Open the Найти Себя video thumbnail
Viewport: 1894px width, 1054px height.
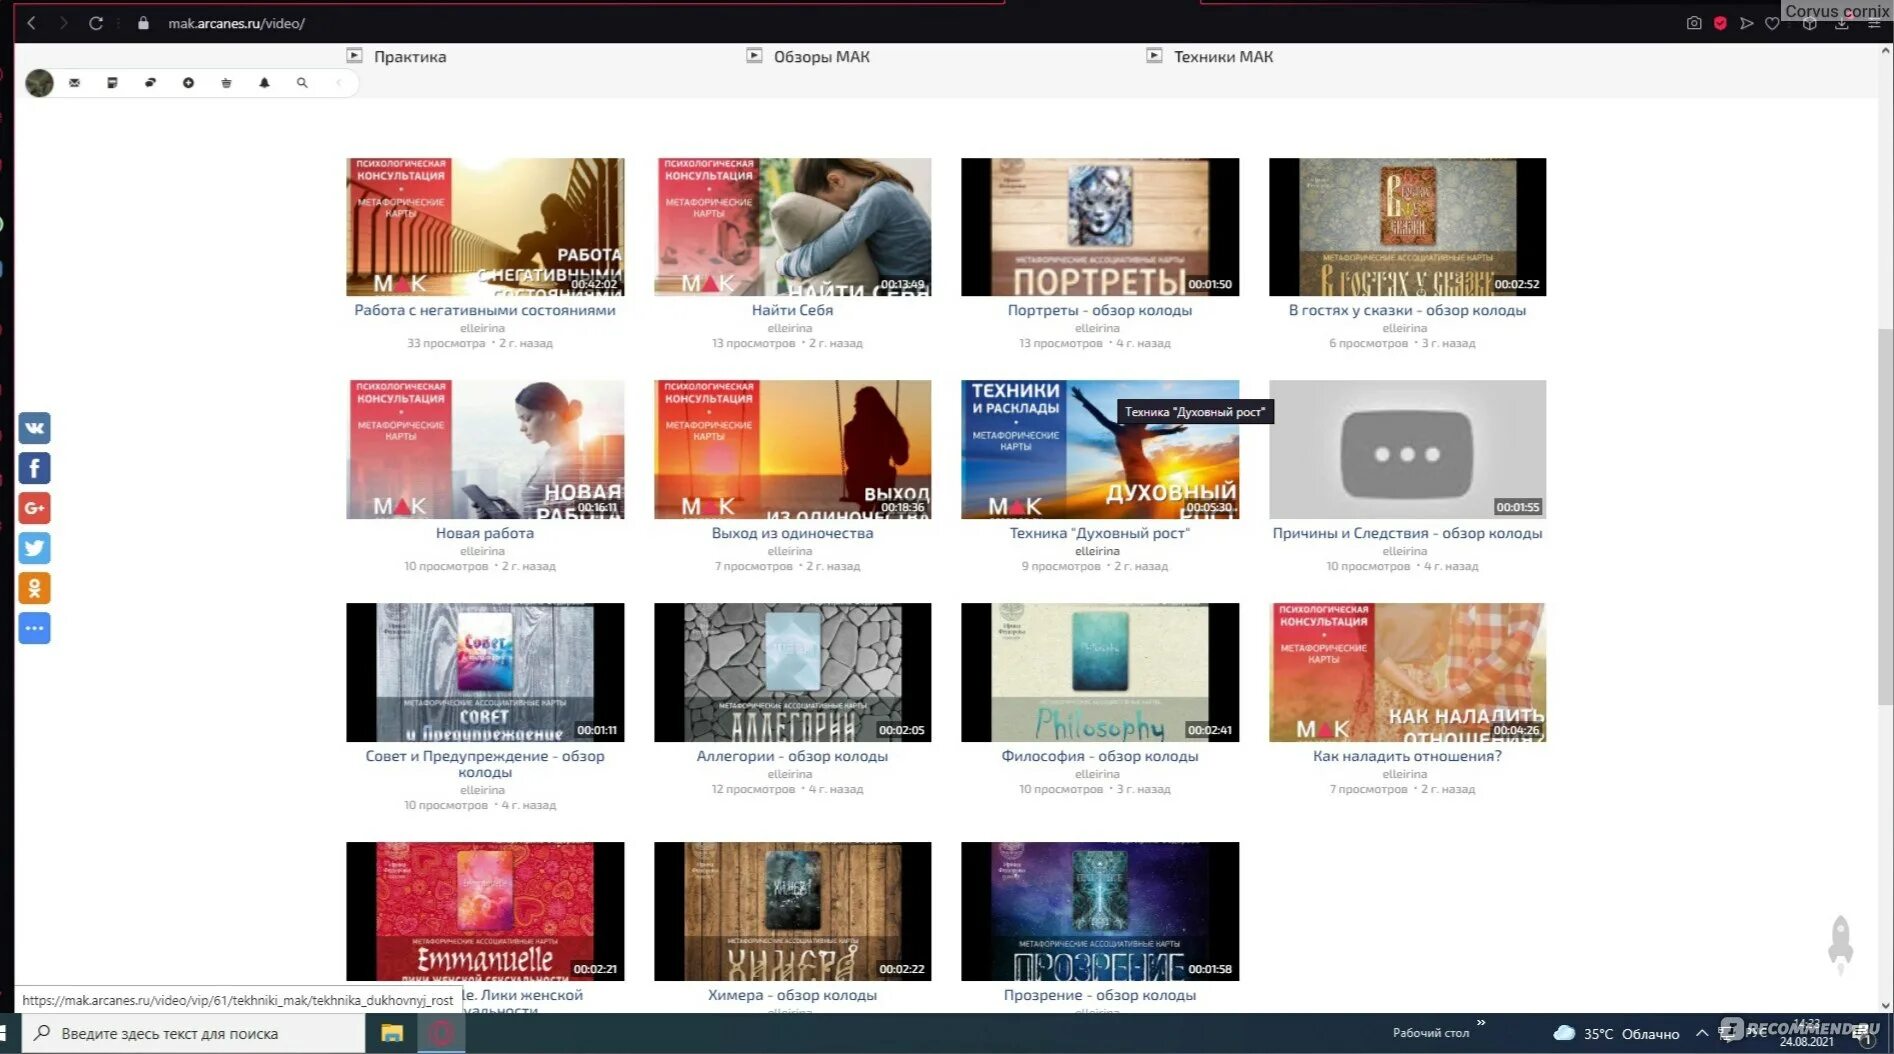click(793, 227)
